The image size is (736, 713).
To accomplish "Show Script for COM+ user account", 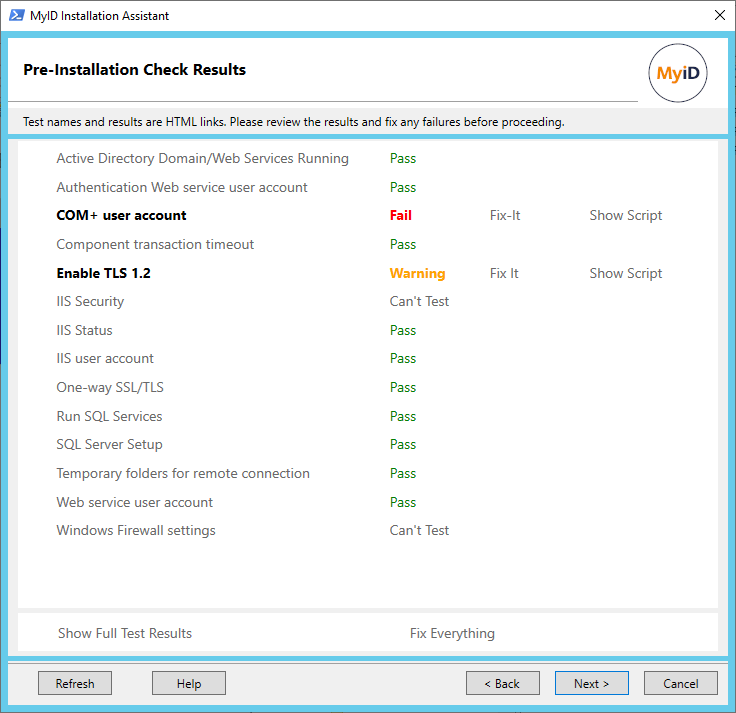I will tap(625, 215).
